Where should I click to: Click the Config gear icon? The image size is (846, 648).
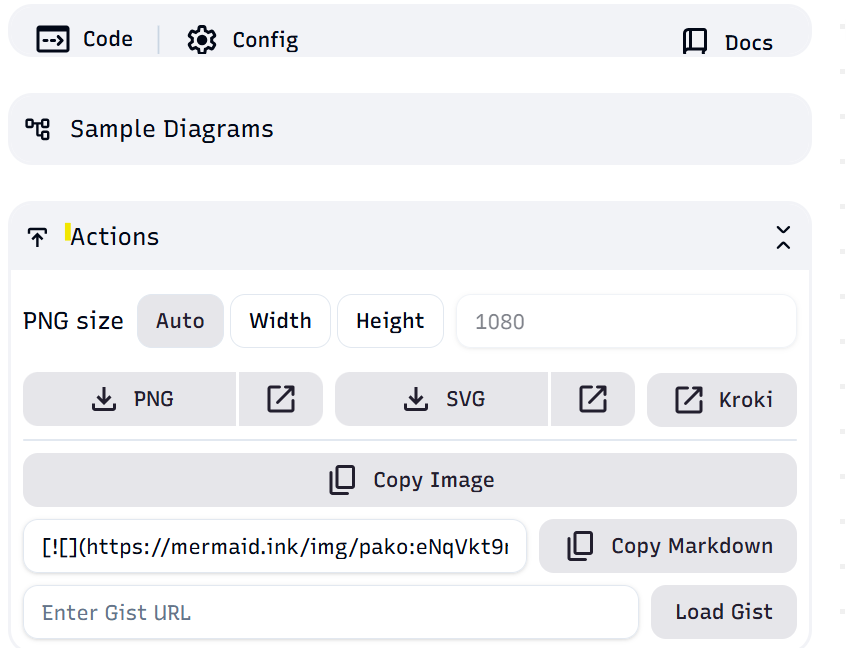point(202,40)
